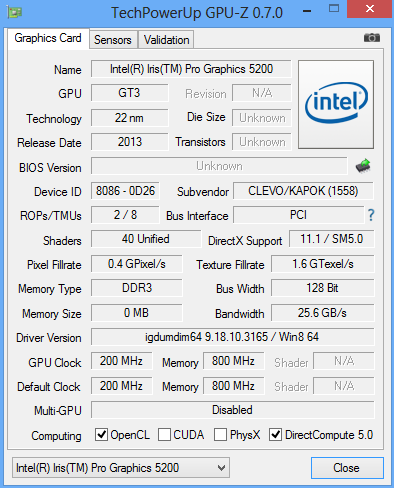Click the ROPs/TMUs field 2 / 8

[125, 215]
